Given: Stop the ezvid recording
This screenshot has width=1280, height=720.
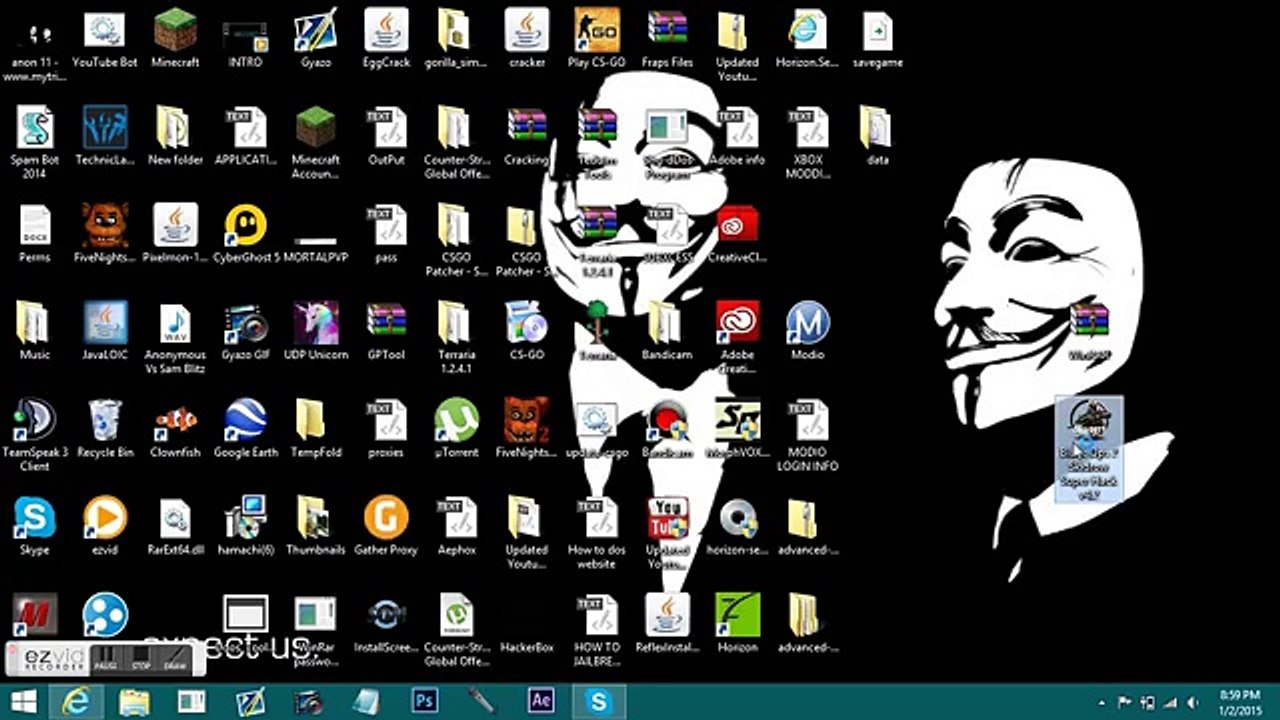Looking at the screenshot, I should pos(141,659).
